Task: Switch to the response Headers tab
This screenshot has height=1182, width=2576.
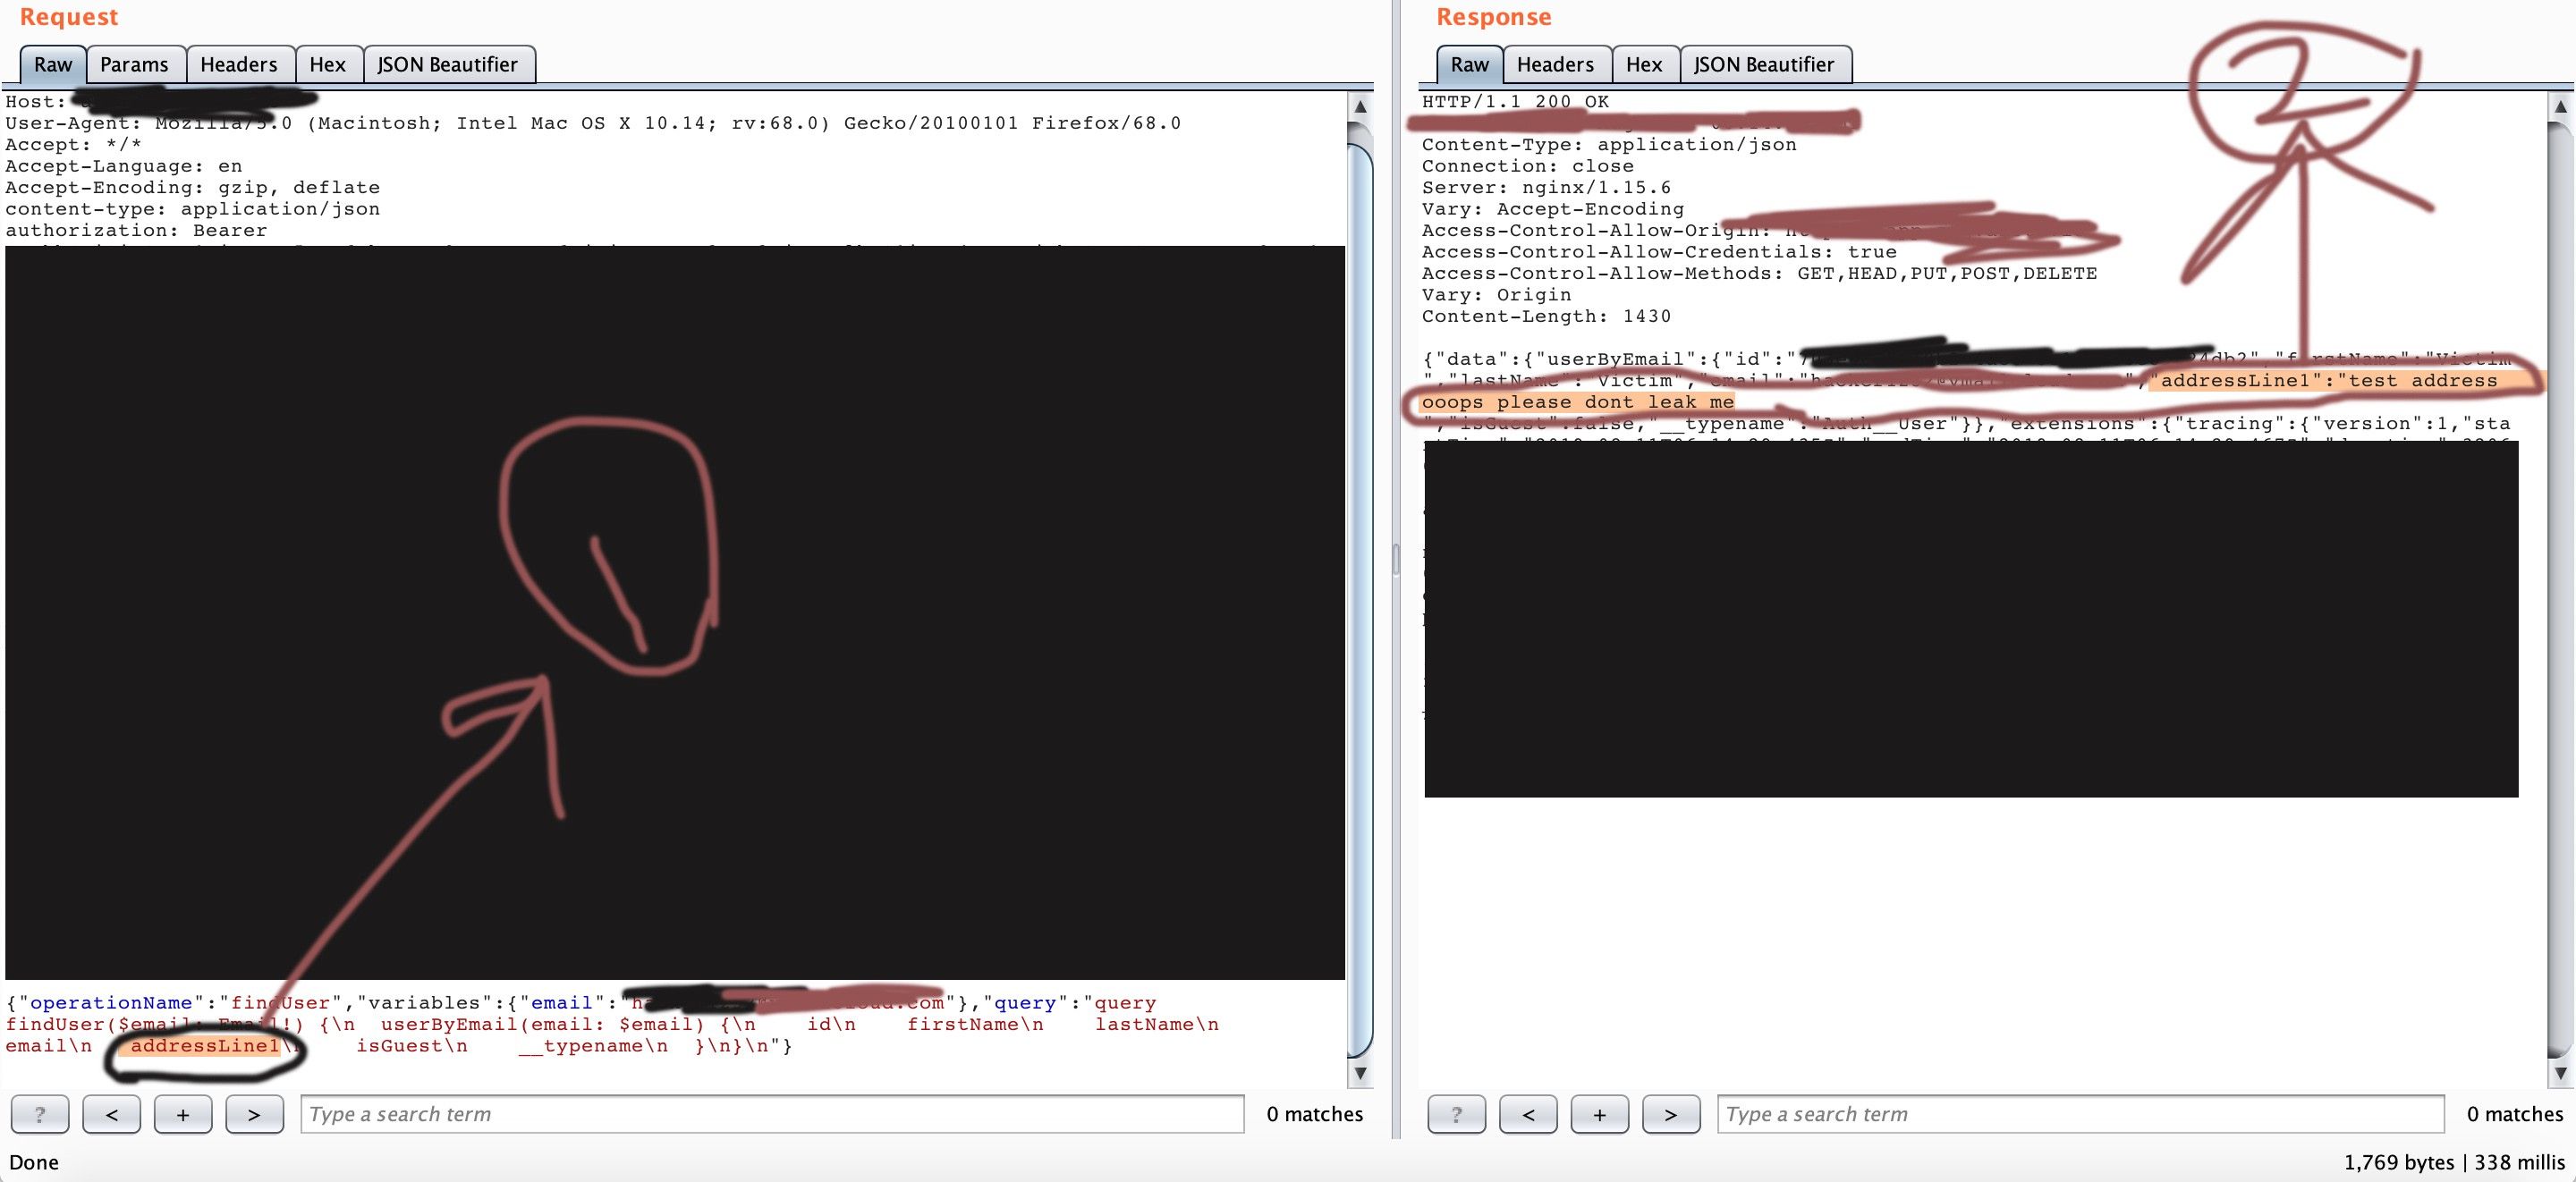Action: (1555, 65)
